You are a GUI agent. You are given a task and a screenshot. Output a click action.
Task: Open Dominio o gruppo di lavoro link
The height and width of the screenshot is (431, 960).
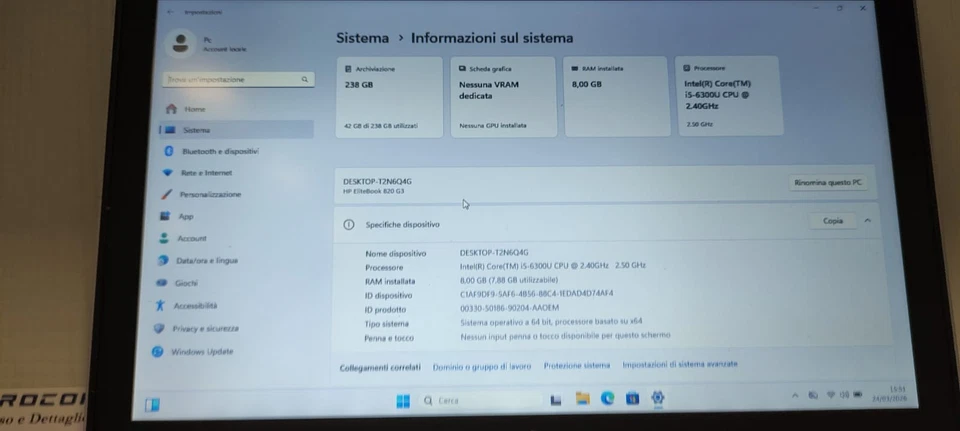(x=482, y=367)
